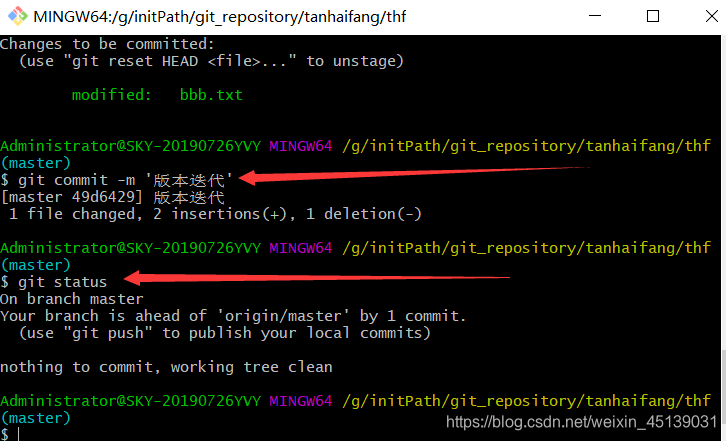
Task: Click the final empty '$' prompt with cursor
Action: [x=10, y=435]
